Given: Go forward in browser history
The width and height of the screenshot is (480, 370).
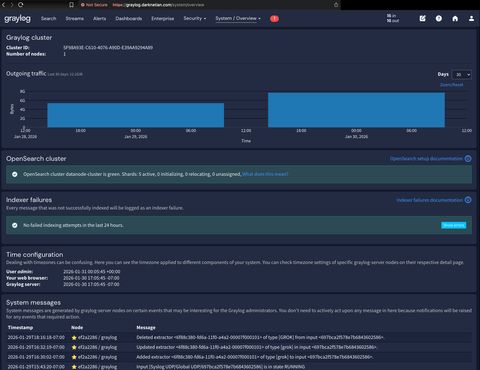Looking at the screenshot, I should point(12,5).
